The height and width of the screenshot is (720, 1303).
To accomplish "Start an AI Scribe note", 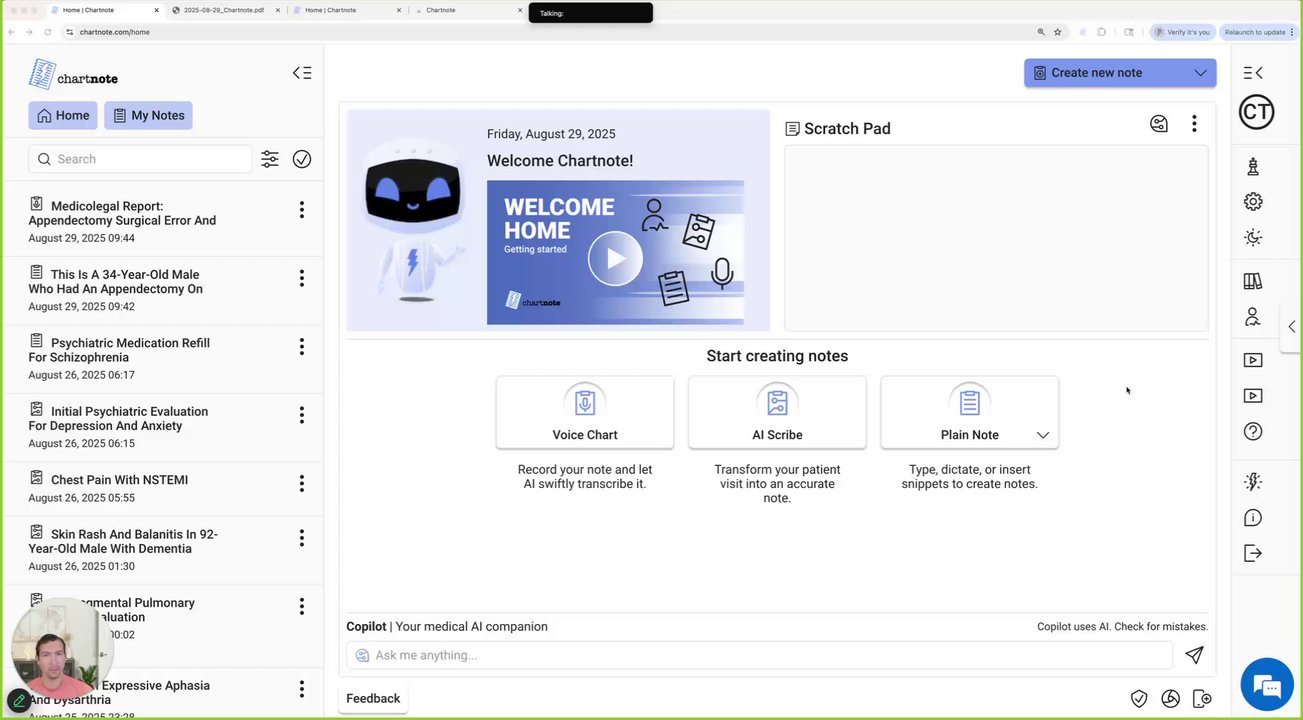I will point(777,412).
